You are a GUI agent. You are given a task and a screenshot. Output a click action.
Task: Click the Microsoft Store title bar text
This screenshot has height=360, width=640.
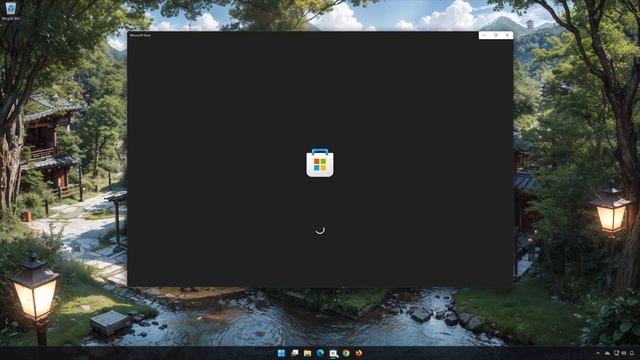[x=140, y=36]
